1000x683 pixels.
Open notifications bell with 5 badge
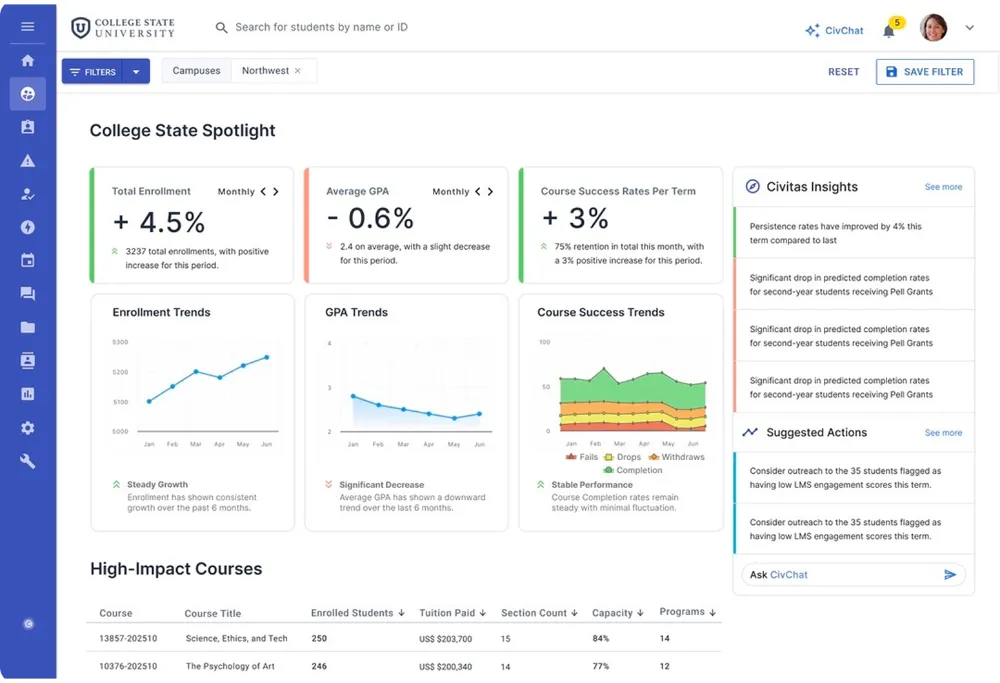coord(890,29)
